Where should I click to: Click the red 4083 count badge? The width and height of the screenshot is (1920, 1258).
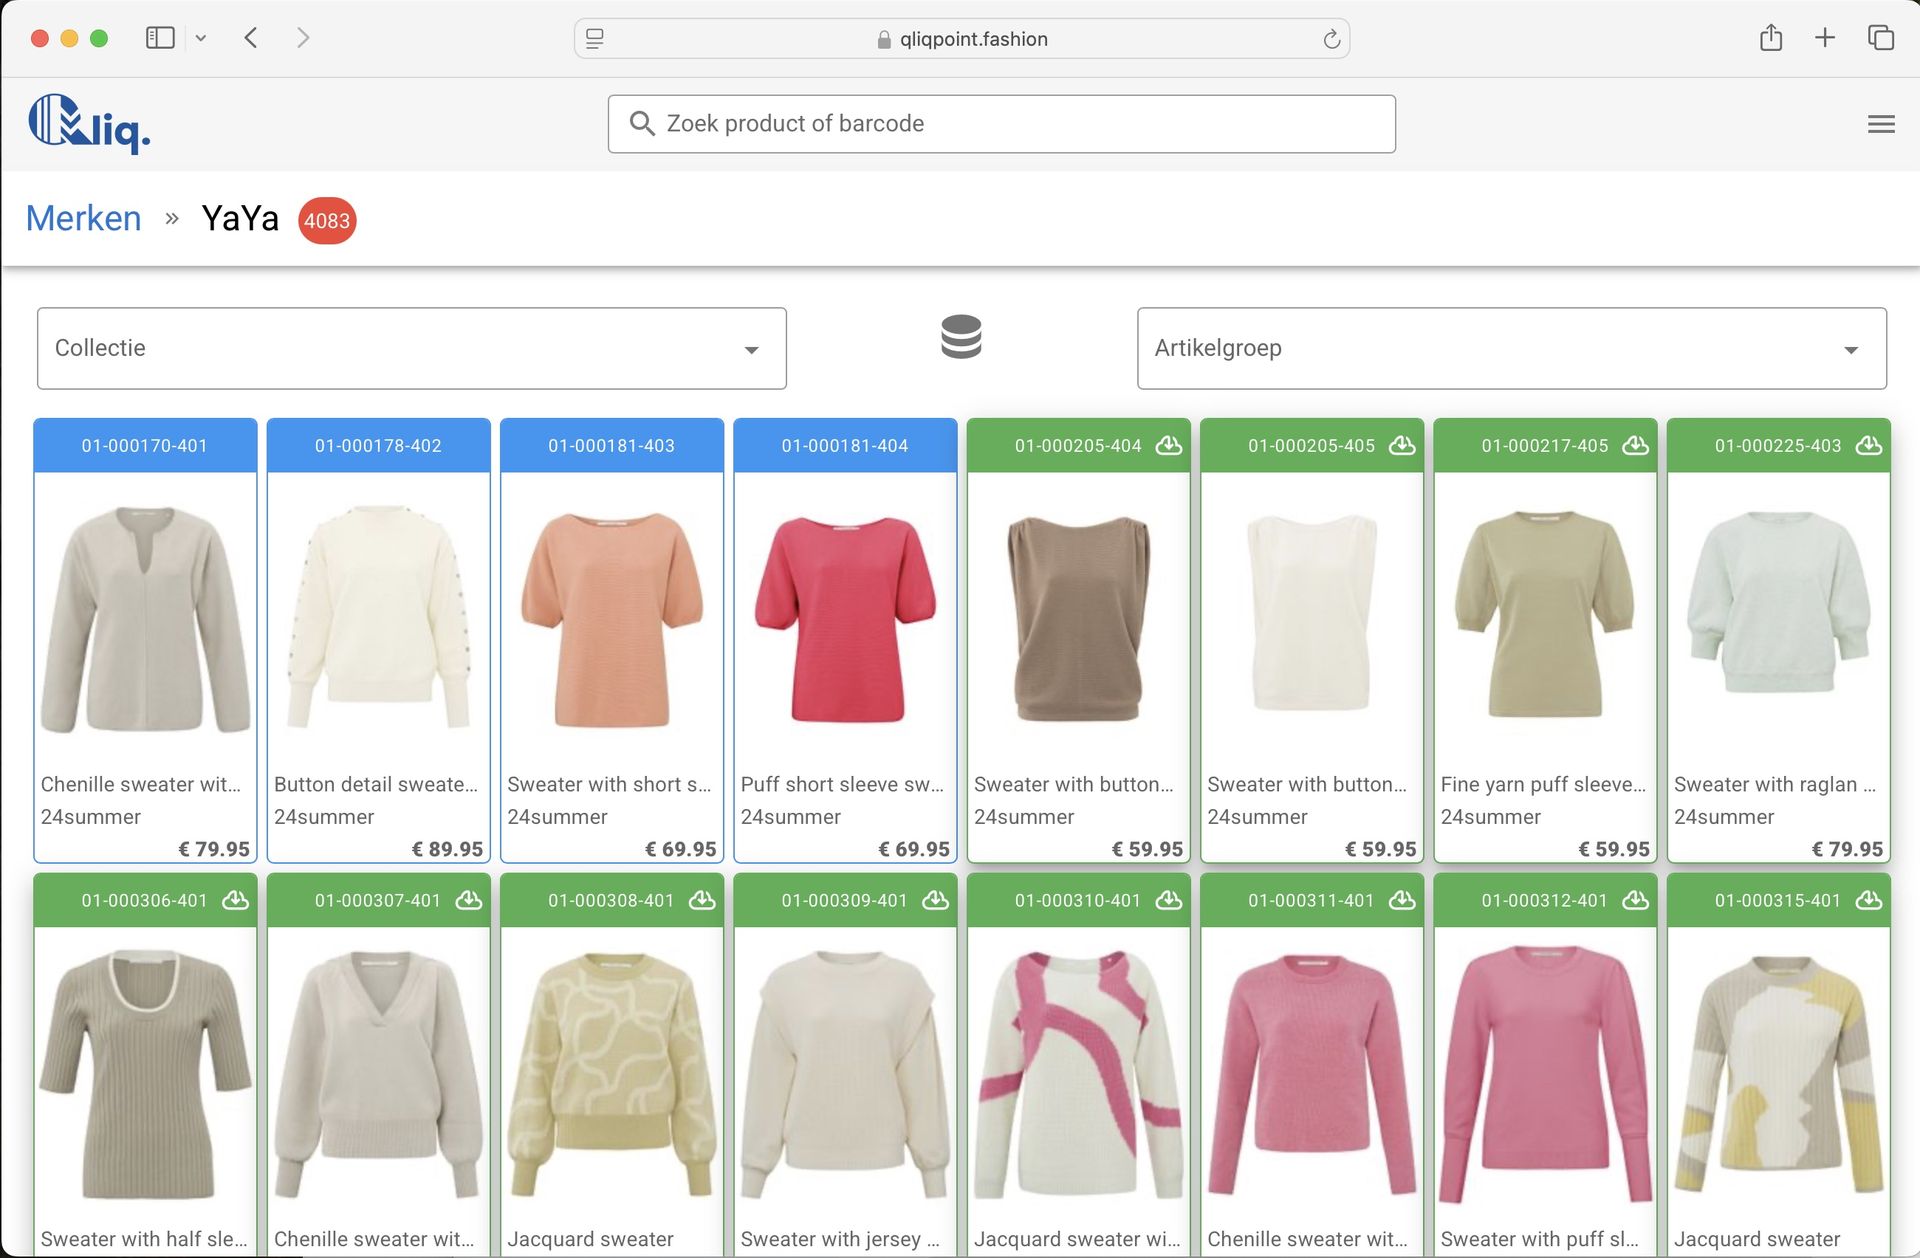(327, 220)
